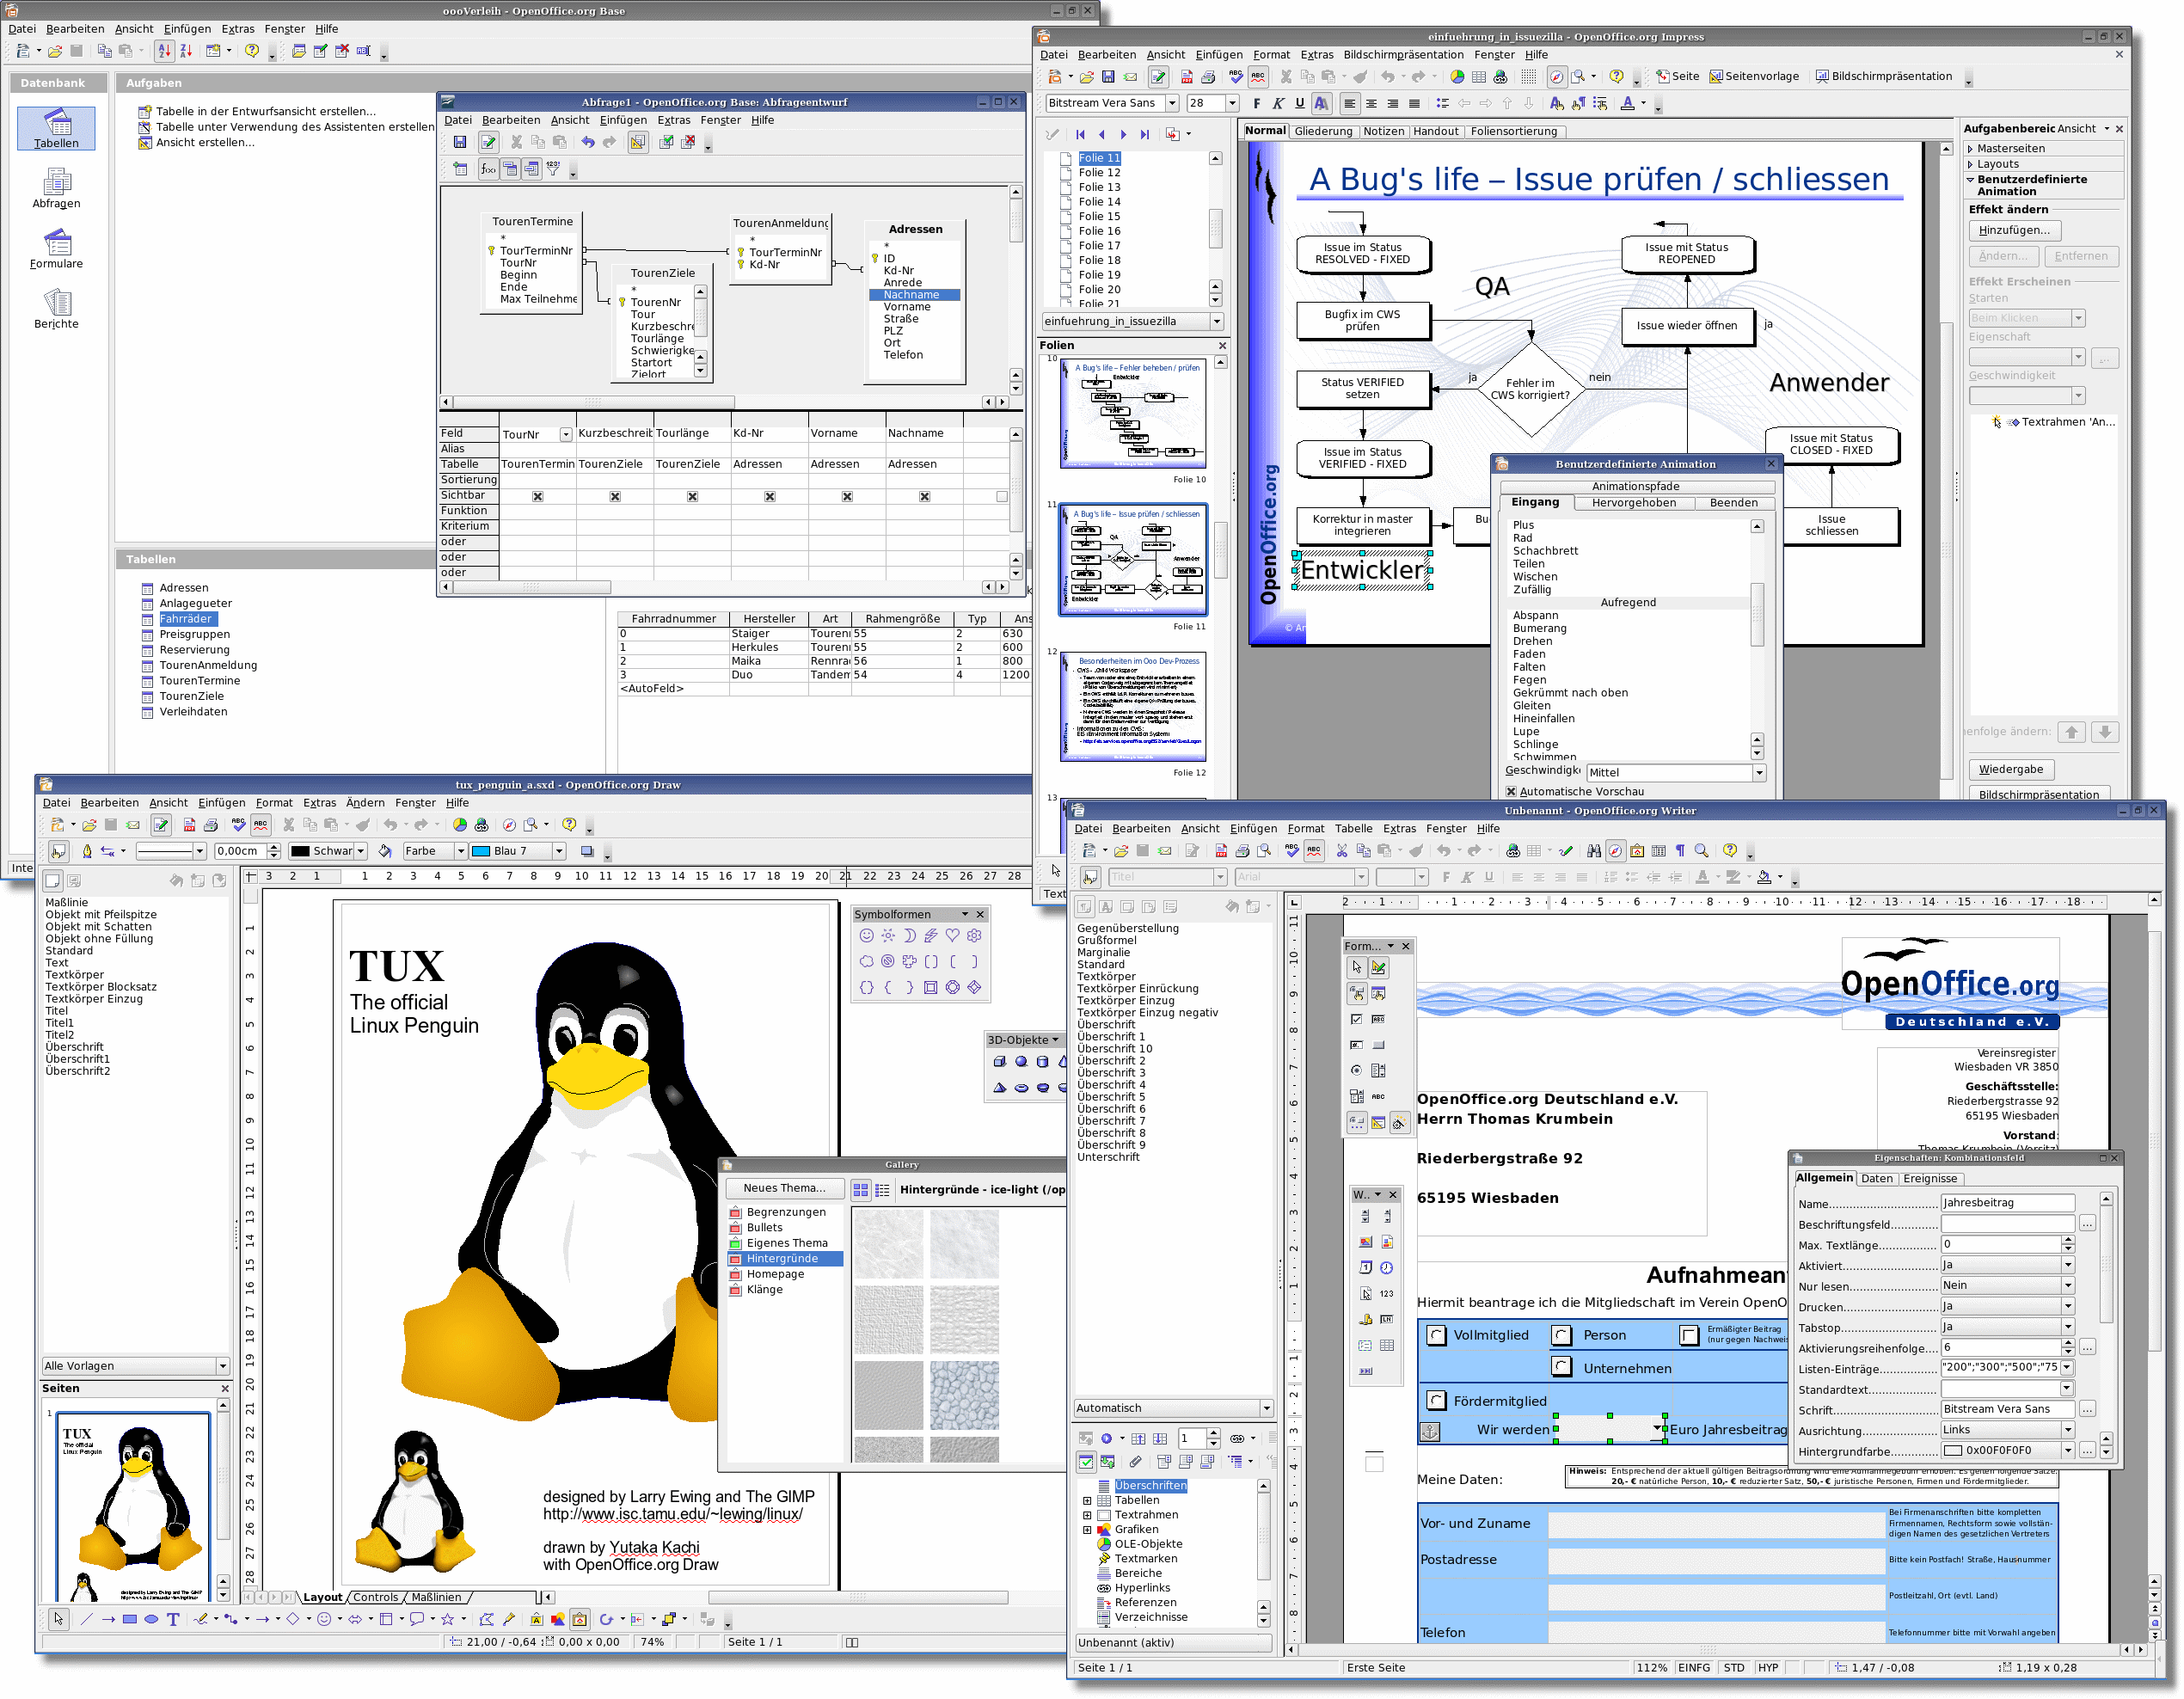Screen dimensions: 2184x1699
Task: Click the data sources icon in the Writer toolbar
Action: click(1659, 851)
